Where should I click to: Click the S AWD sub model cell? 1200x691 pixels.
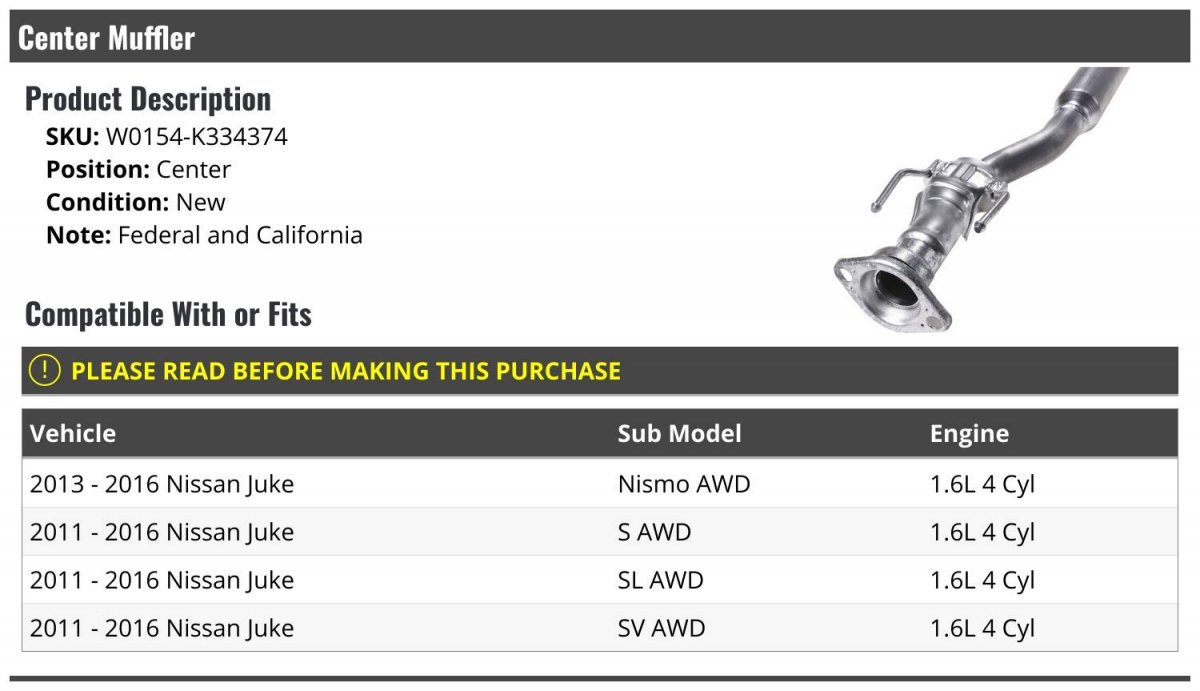654,532
